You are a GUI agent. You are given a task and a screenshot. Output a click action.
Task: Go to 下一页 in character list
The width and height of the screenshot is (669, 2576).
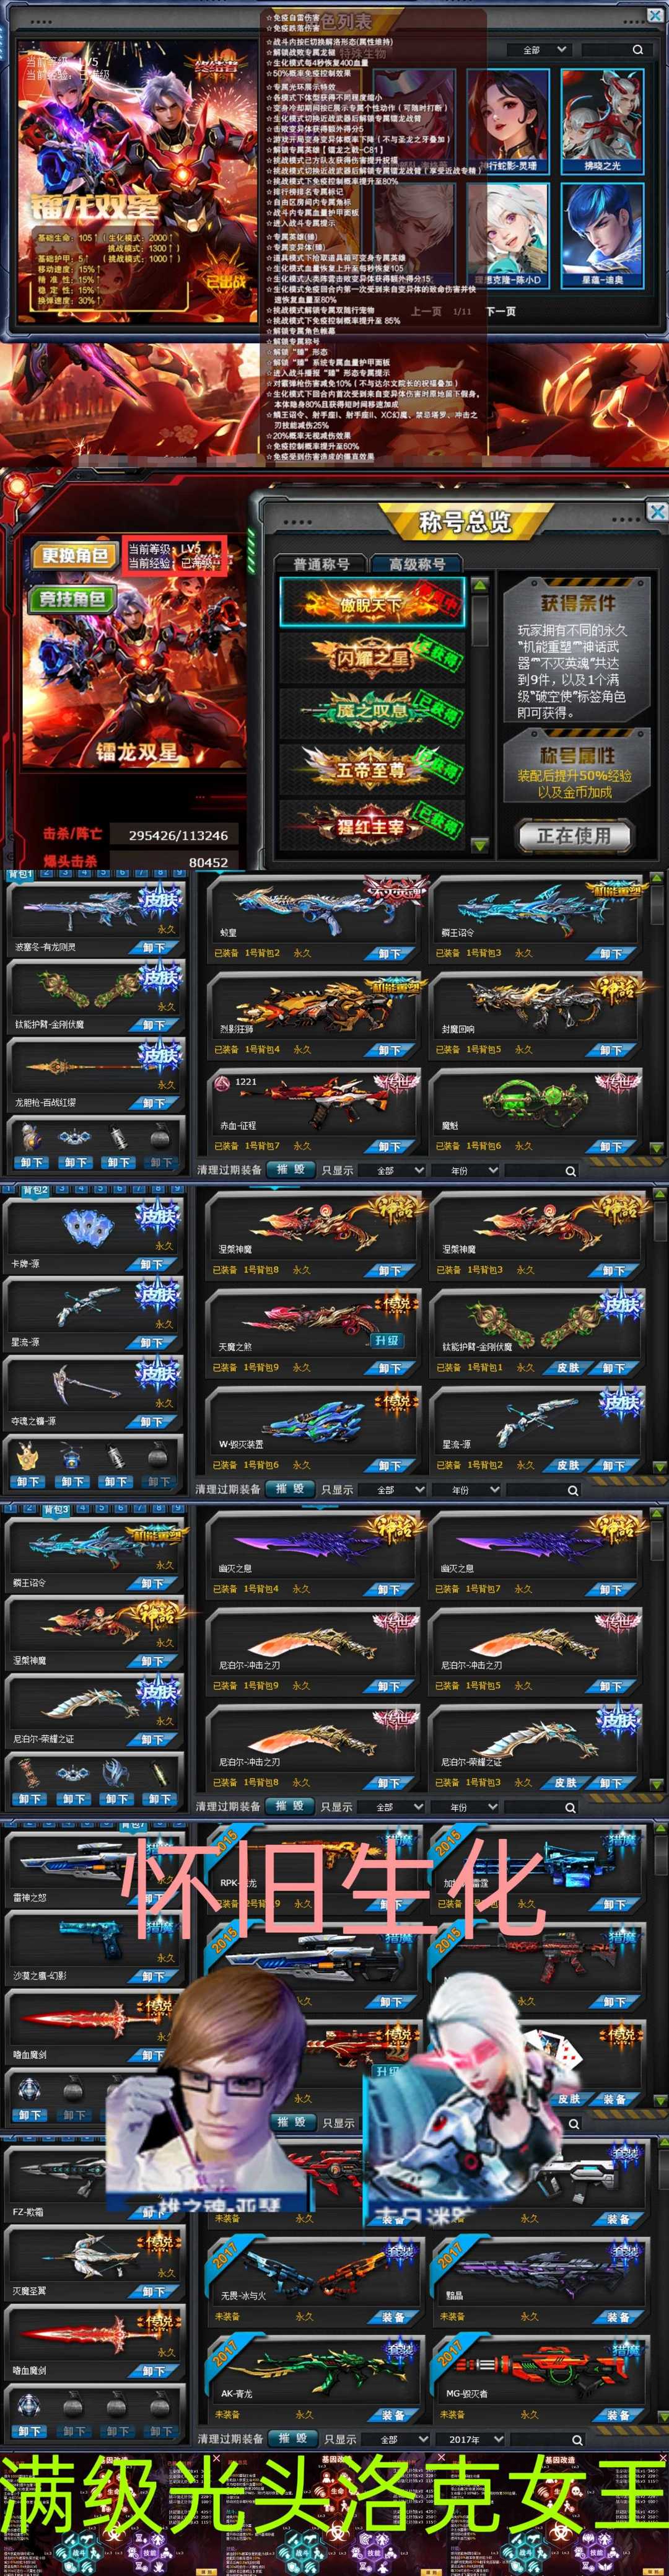501,312
